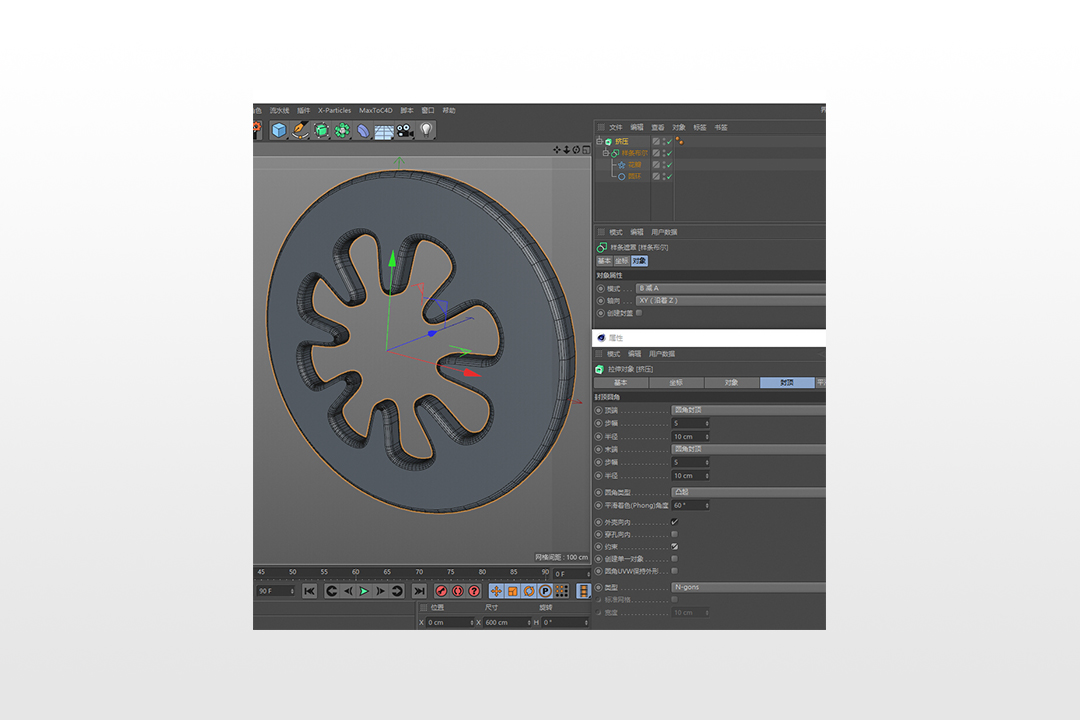Click the position X 0 cm field
1080x720 pixels.
[x=450, y=622]
